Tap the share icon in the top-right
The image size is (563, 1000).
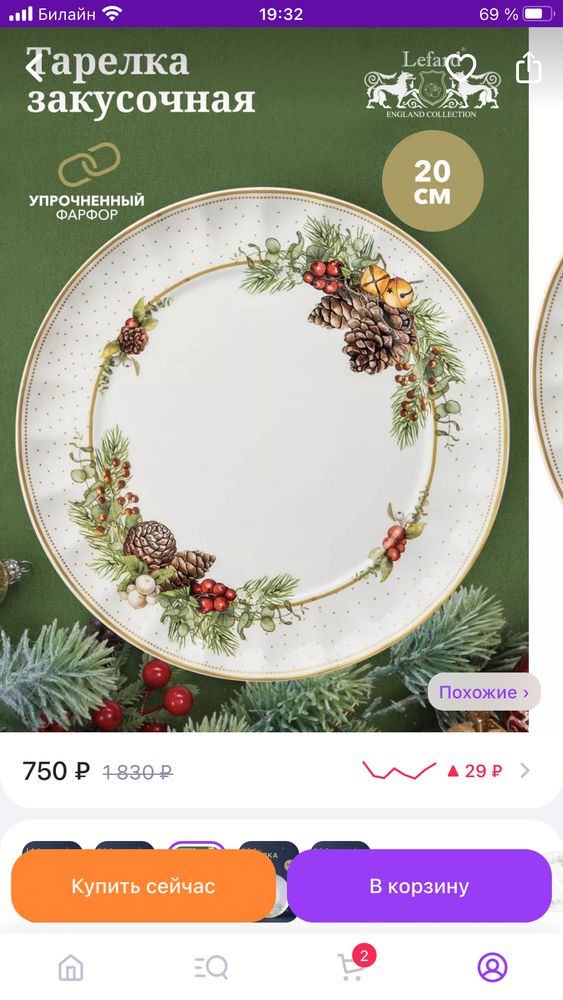tap(528, 68)
